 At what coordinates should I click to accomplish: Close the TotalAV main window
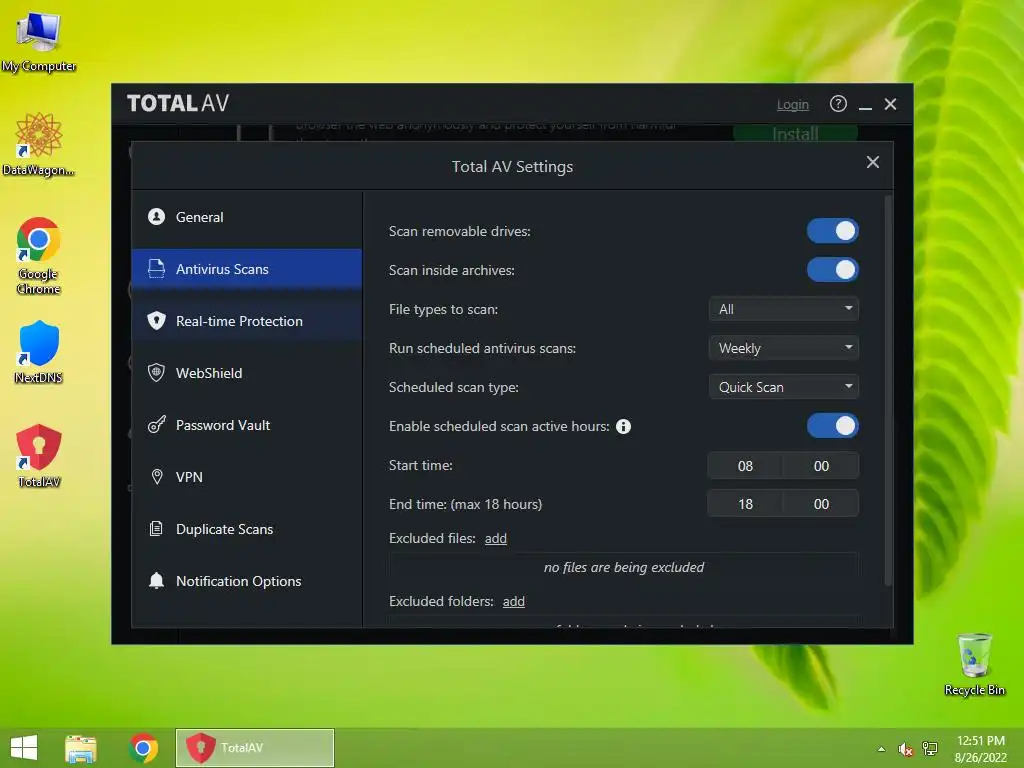[x=890, y=104]
